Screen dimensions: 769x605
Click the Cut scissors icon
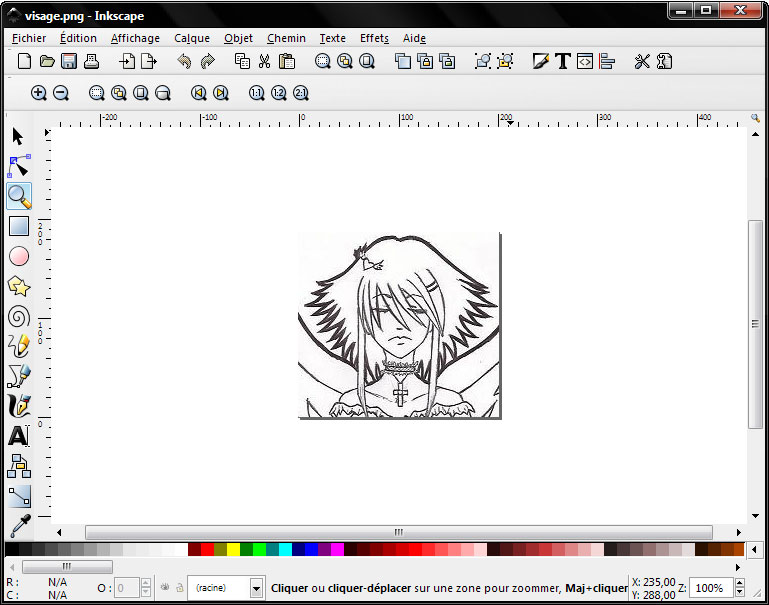264,62
